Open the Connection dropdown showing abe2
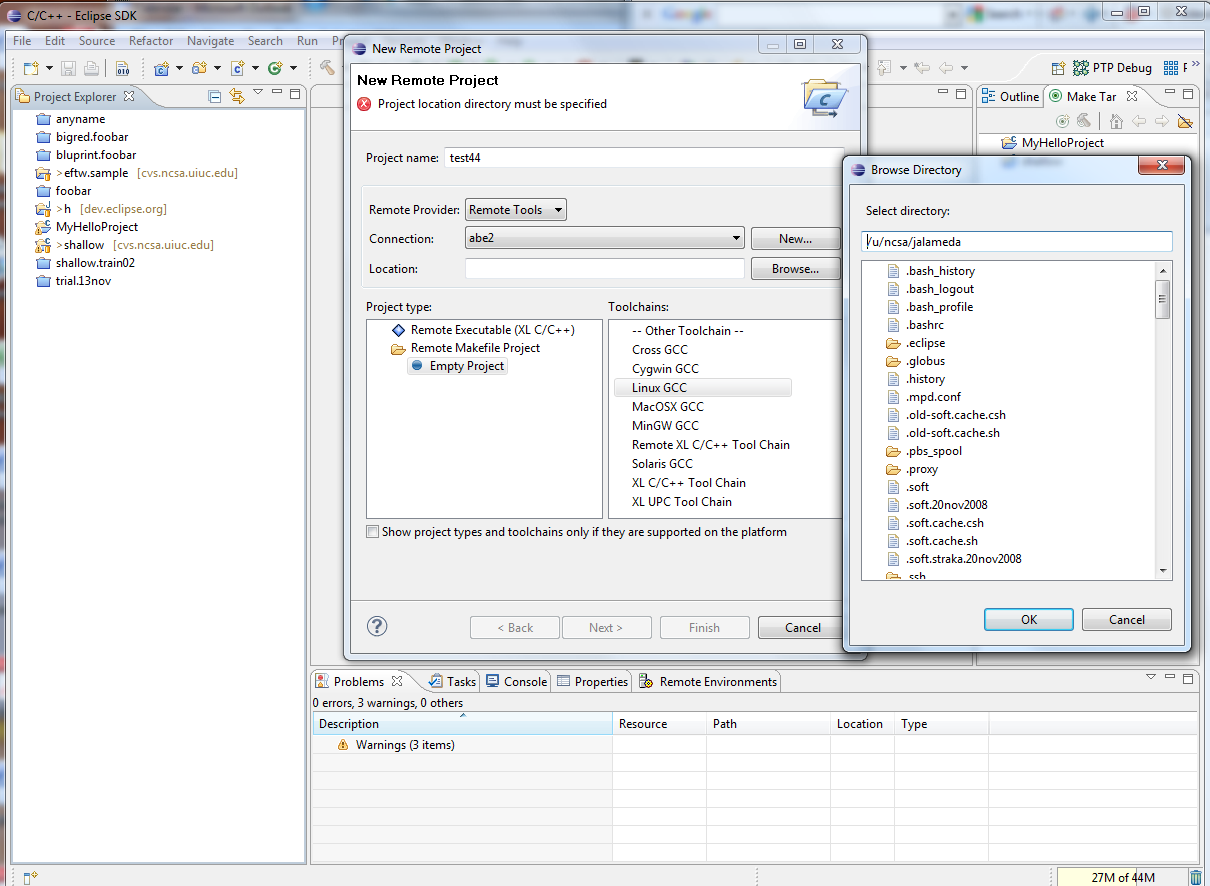Image resolution: width=1210 pixels, height=886 pixels. 605,238
